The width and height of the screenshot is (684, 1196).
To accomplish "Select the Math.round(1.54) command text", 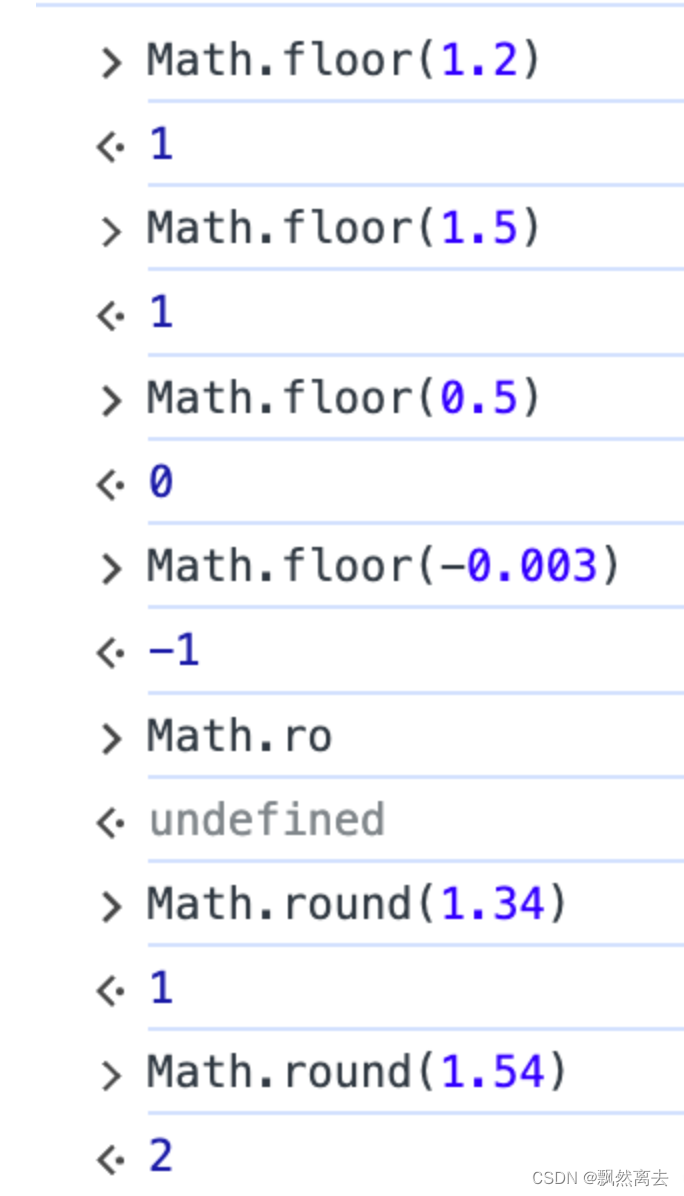I will point(357,1072).
